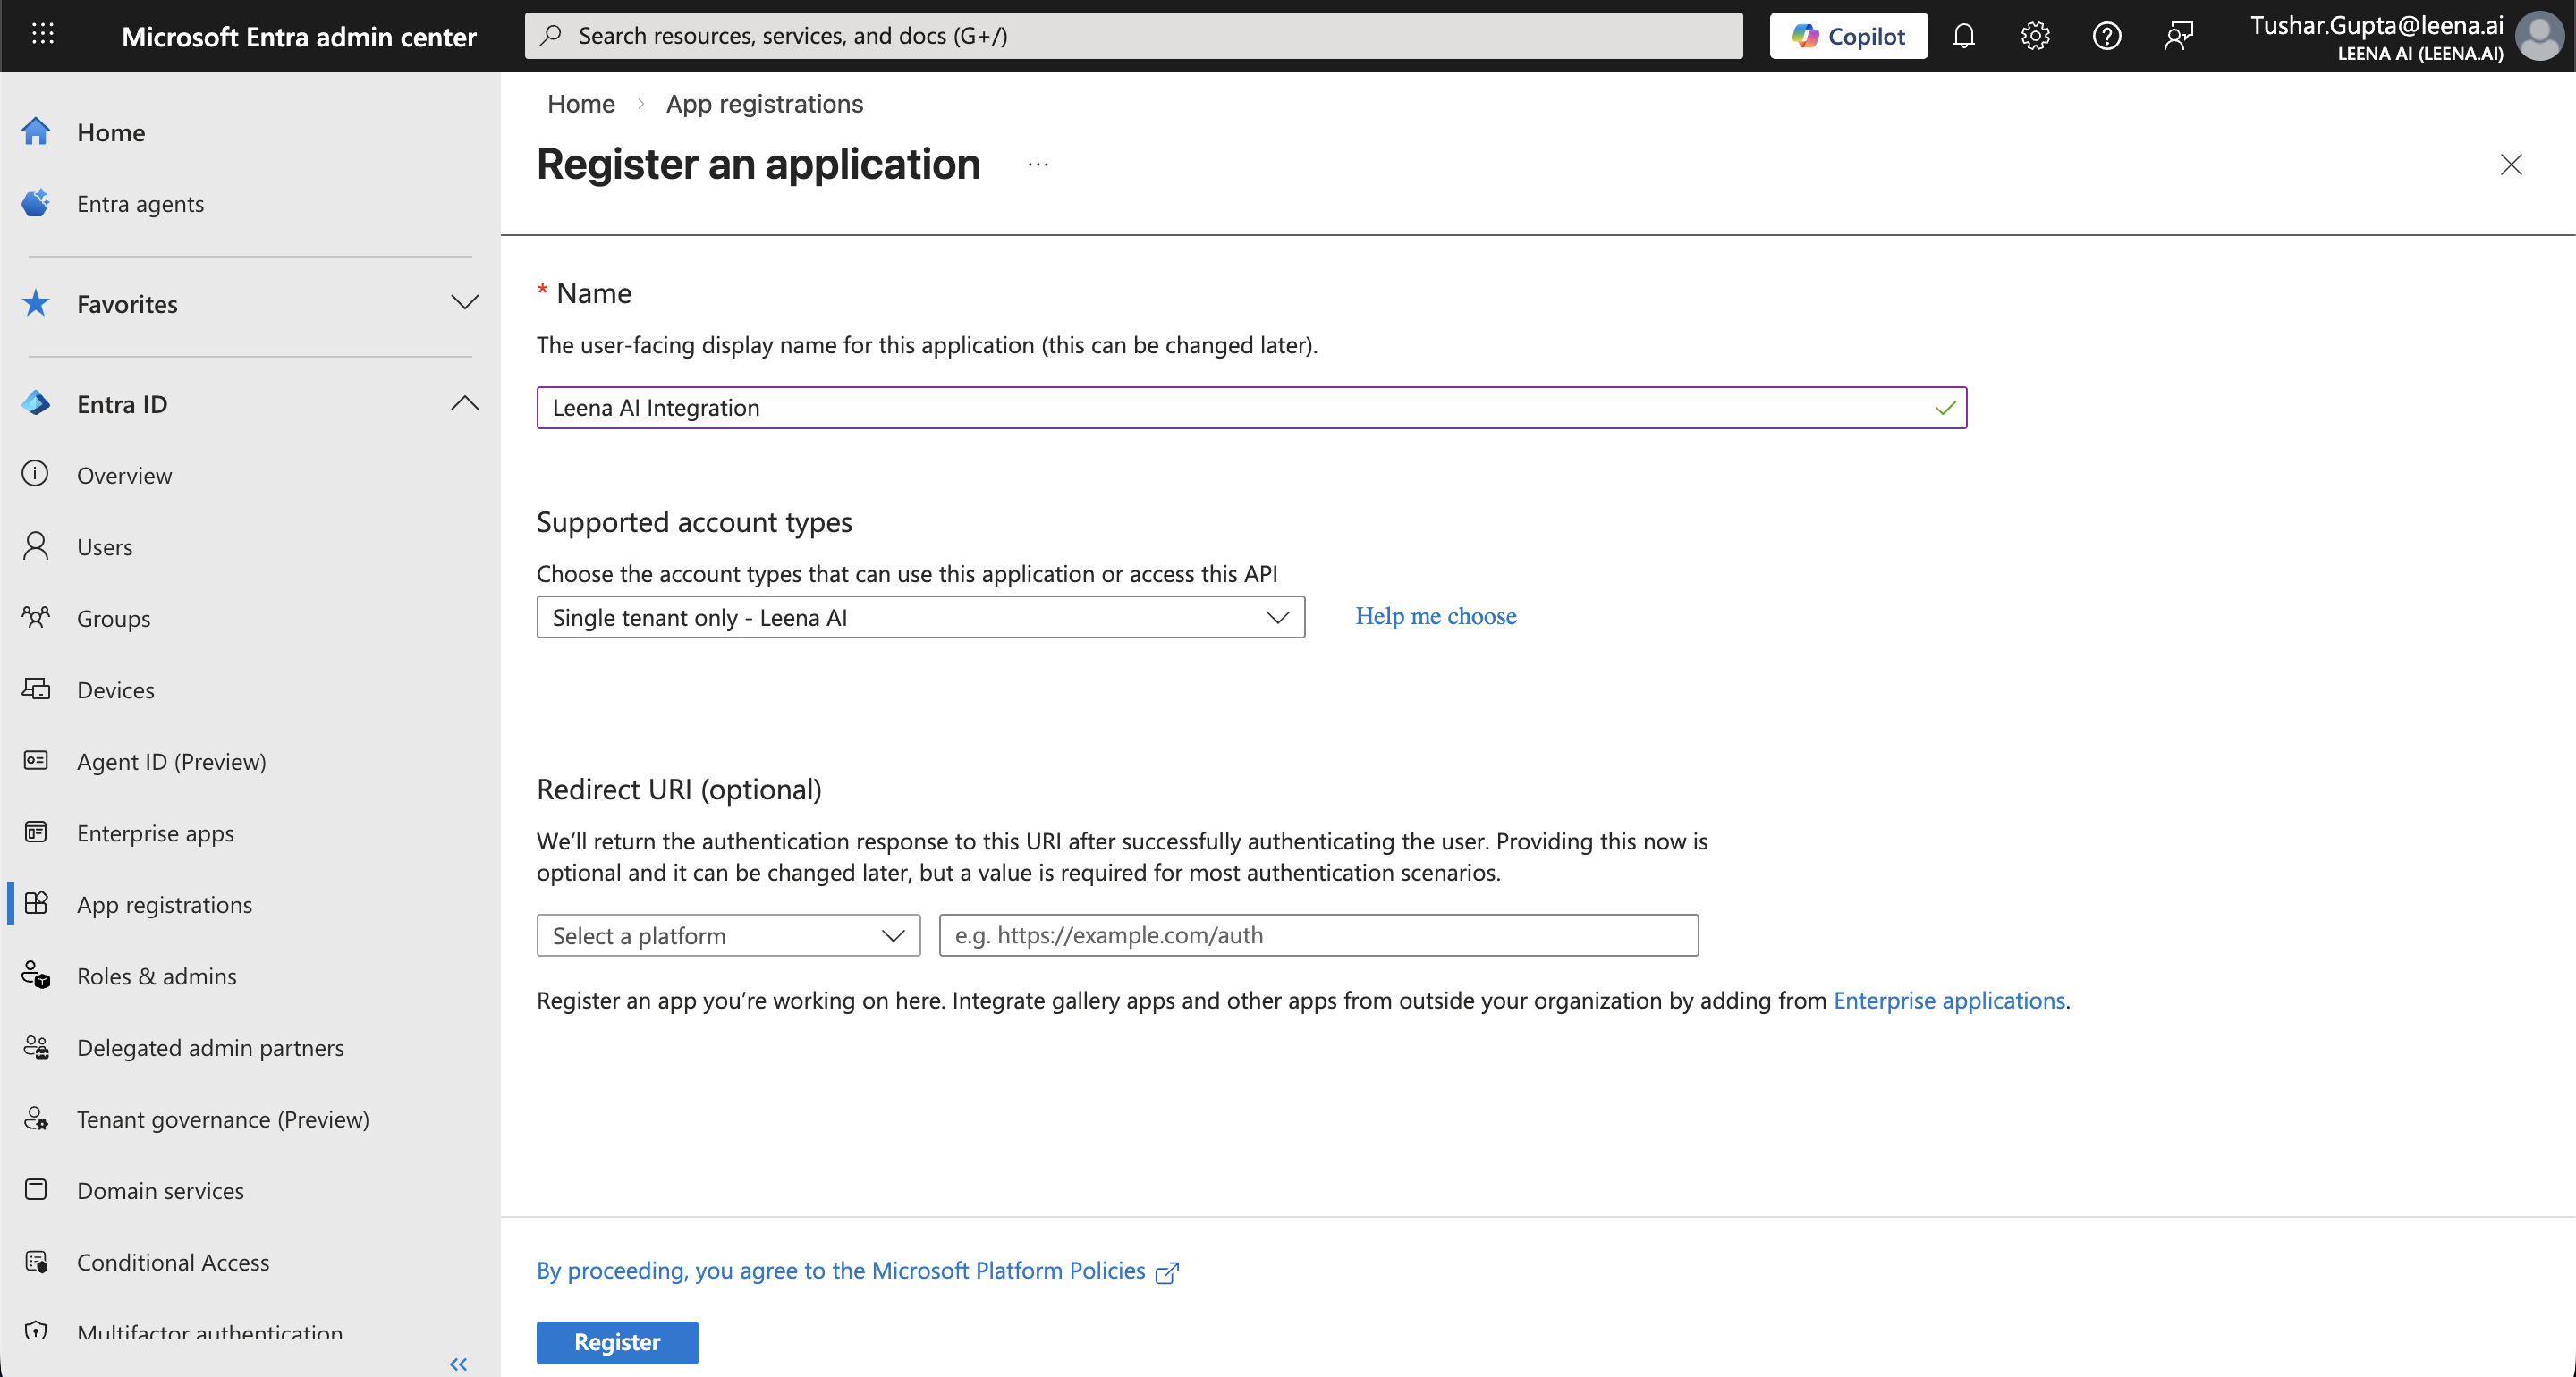Collapse the Entra ID section
Screen dimensions: 2576x1377
[x=464, y=403]
